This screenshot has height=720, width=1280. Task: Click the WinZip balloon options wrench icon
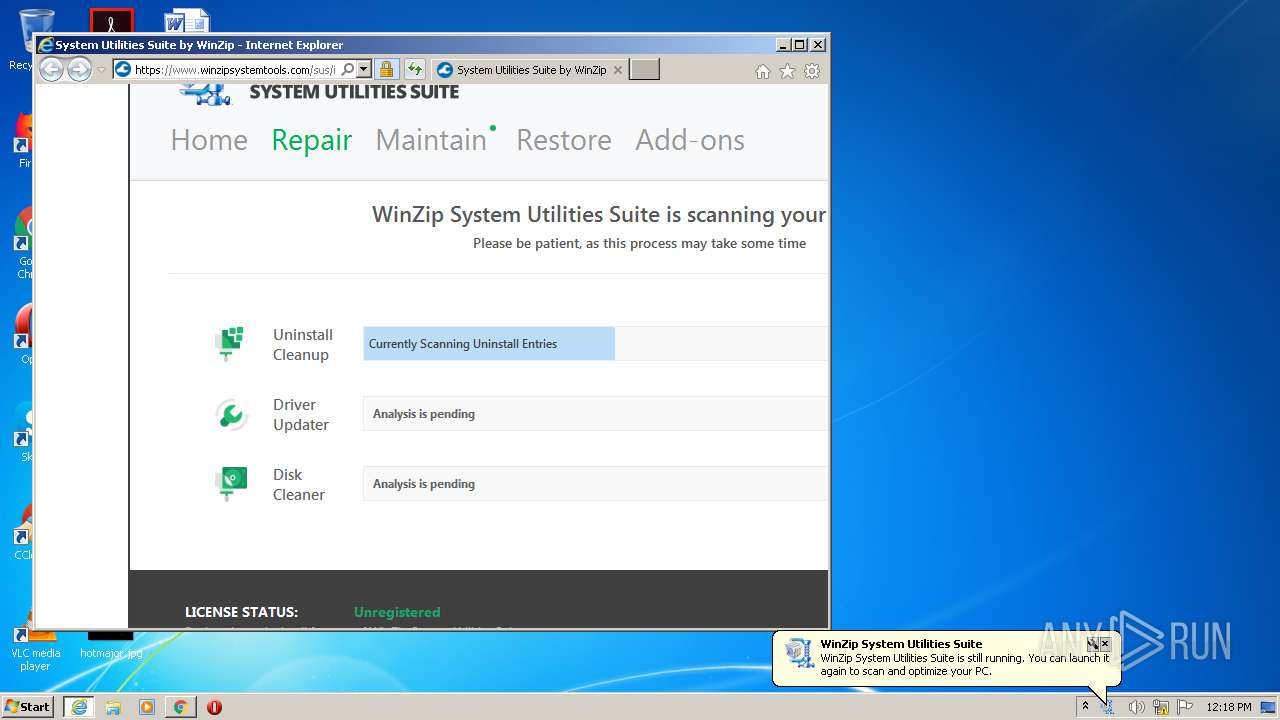click(1093, 644)
